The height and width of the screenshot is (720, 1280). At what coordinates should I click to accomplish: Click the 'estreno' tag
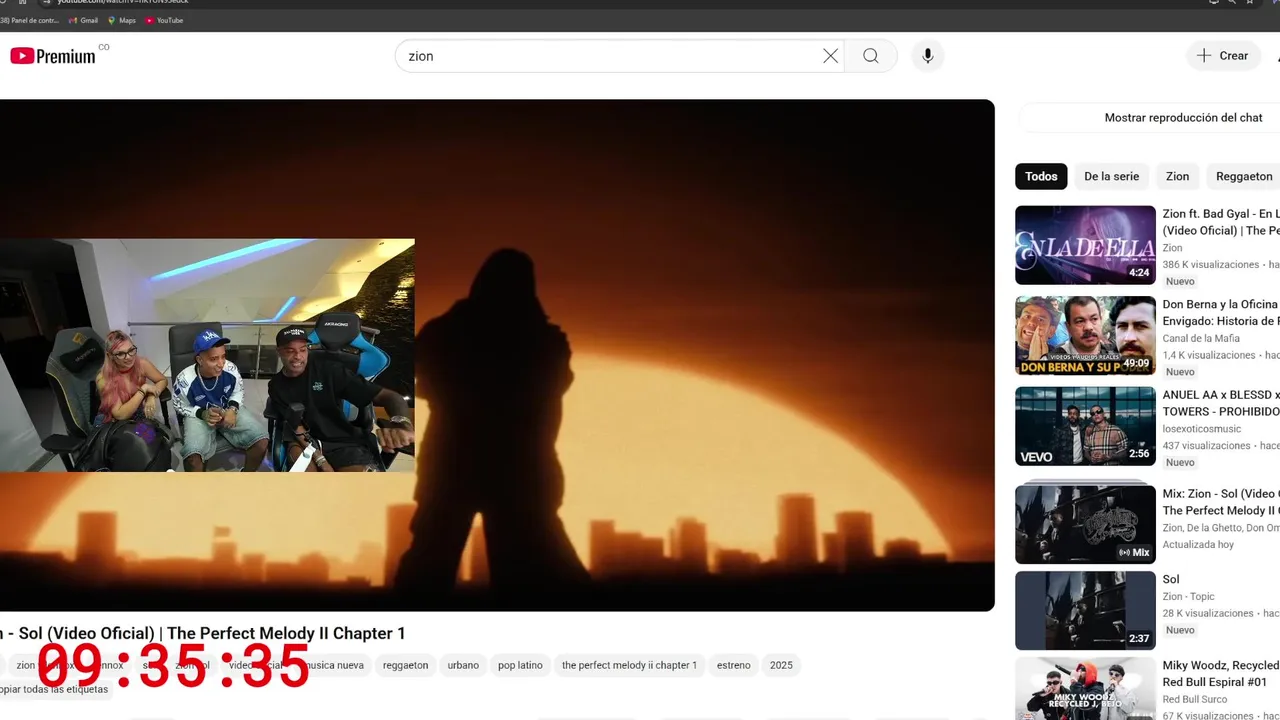[733, 665]
